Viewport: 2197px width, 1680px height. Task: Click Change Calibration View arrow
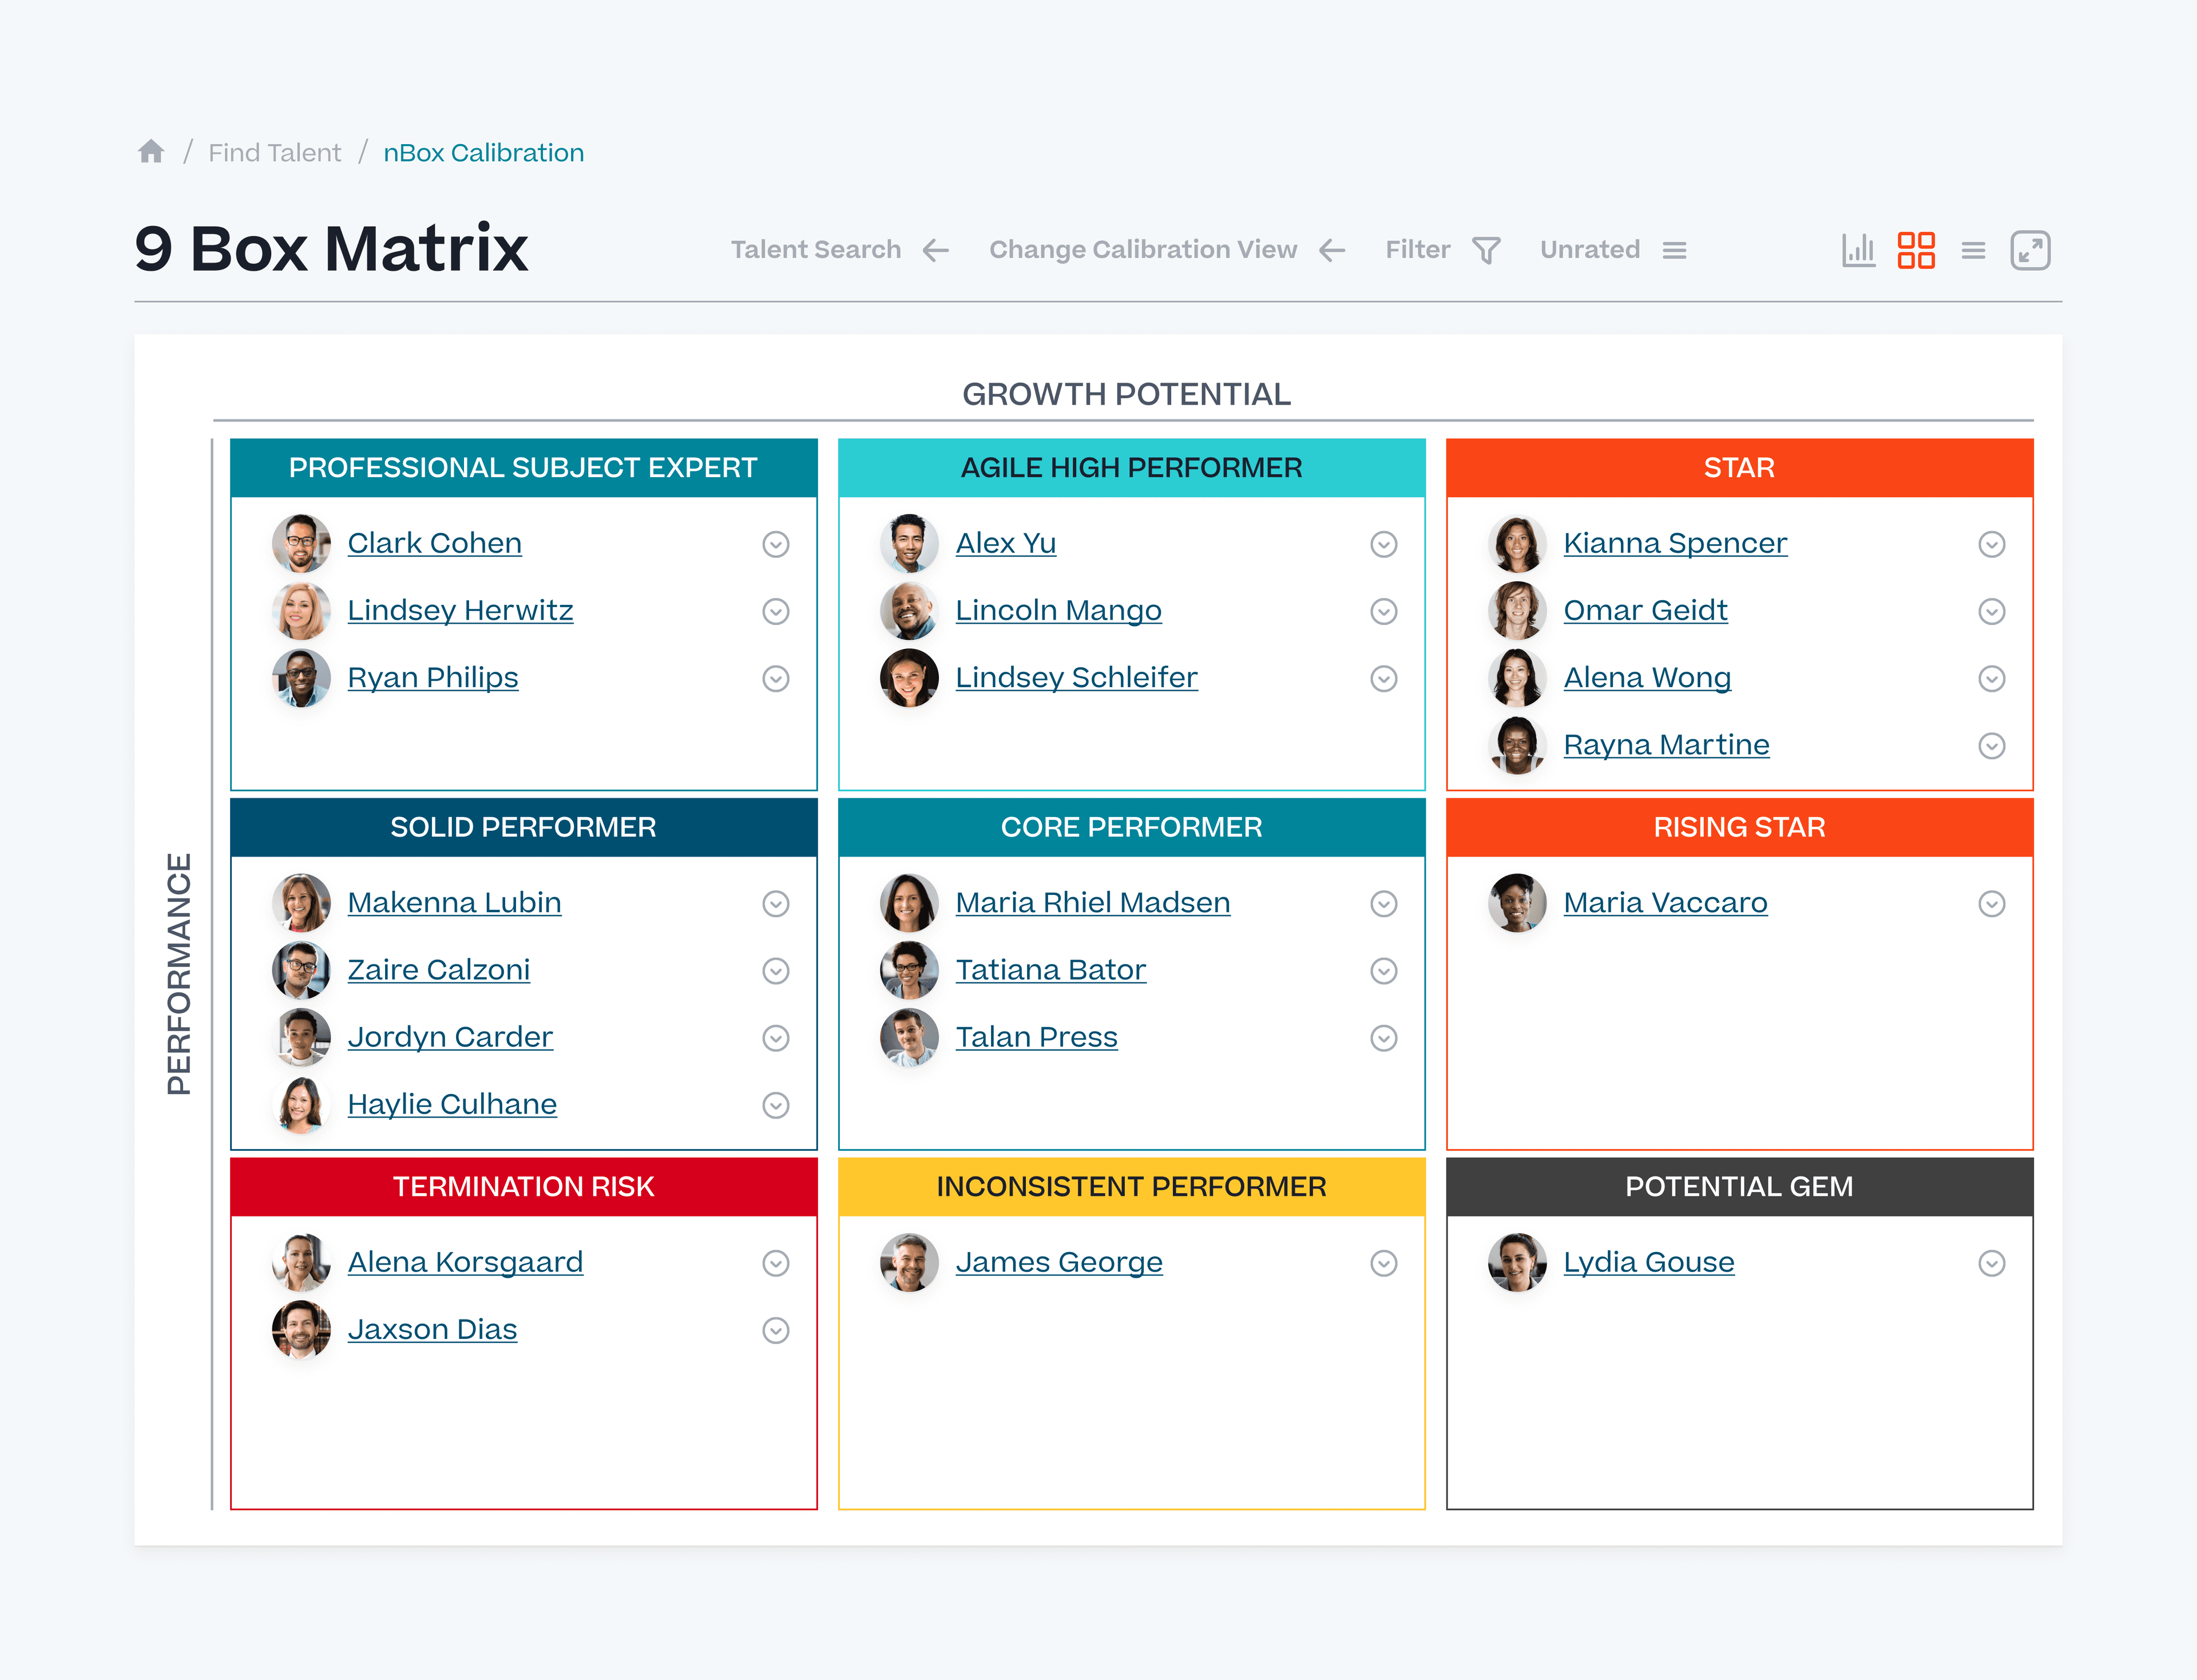[x=1332, y=250]
